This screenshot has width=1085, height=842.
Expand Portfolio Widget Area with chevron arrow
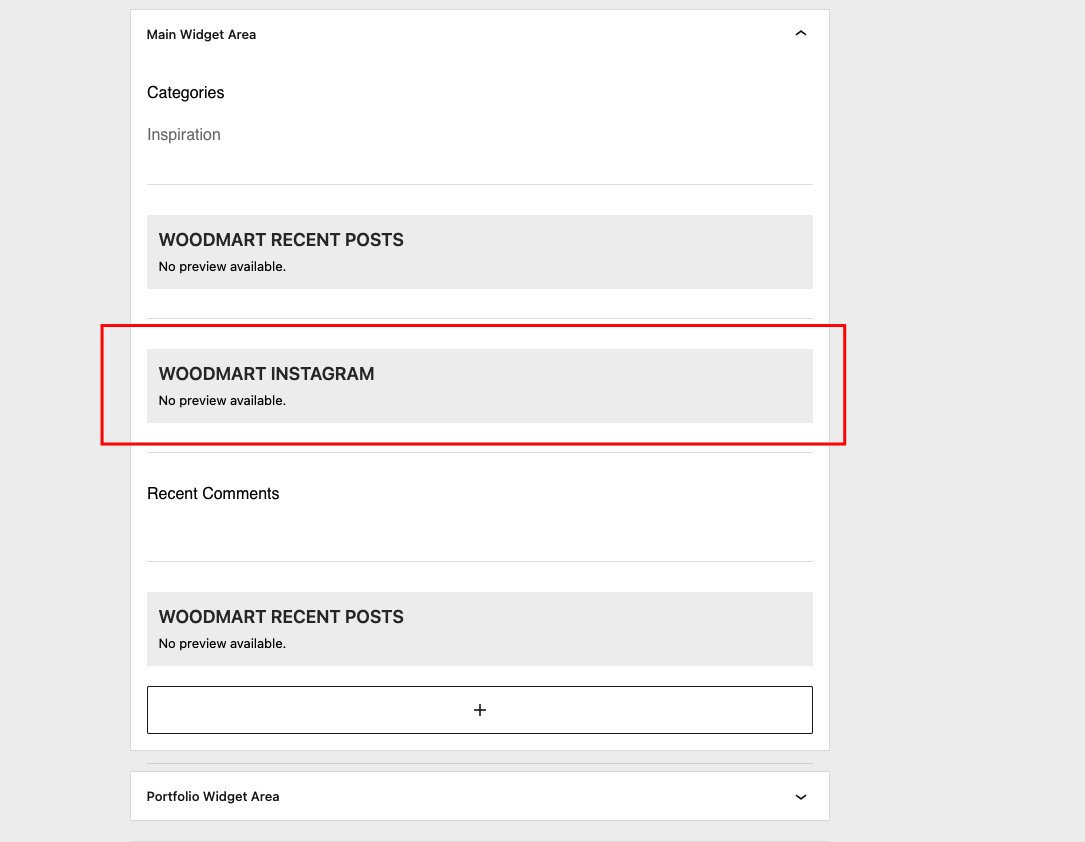[801, 797]
